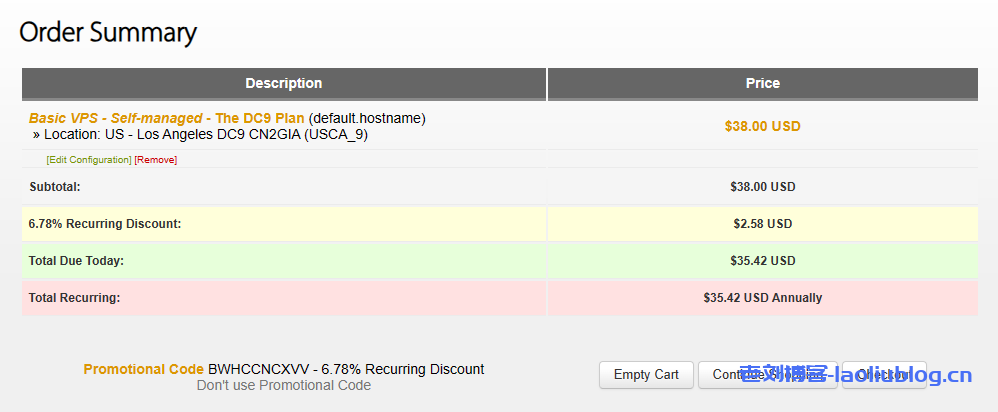Click the orange $38.00 USD plan price
Screen dimensions: 998x412
762,126
